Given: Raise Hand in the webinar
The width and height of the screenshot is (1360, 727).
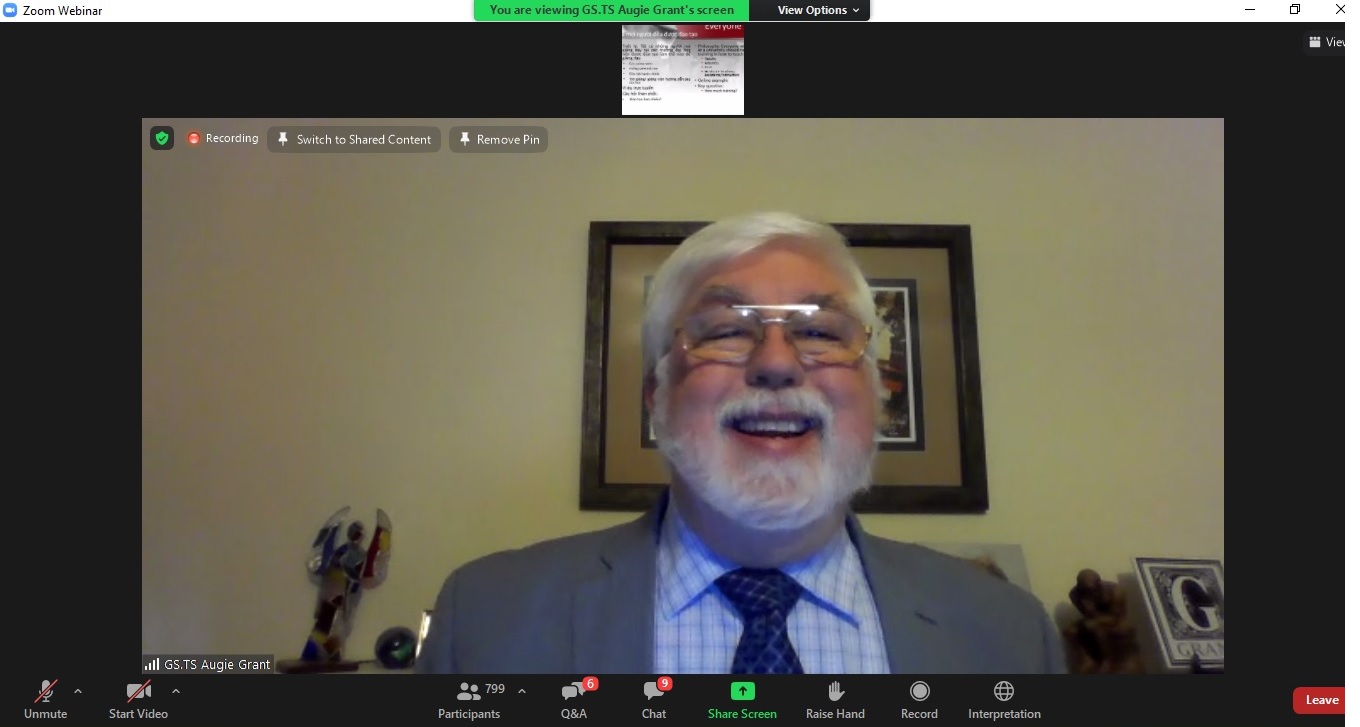Looking at the screenshot, I should pyautogui.click(x=835, y=698).
